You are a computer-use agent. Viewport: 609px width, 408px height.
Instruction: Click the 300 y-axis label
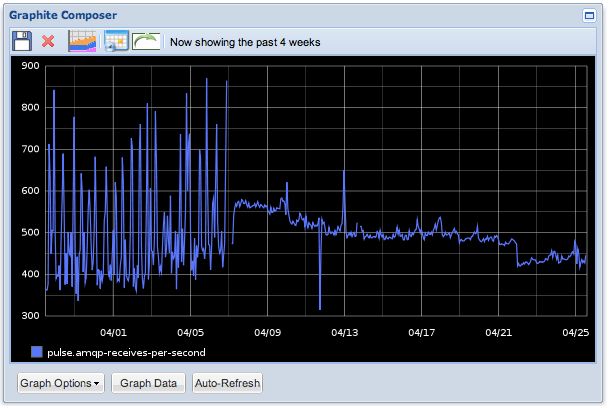pyautogui.click(x=30, y=316)
